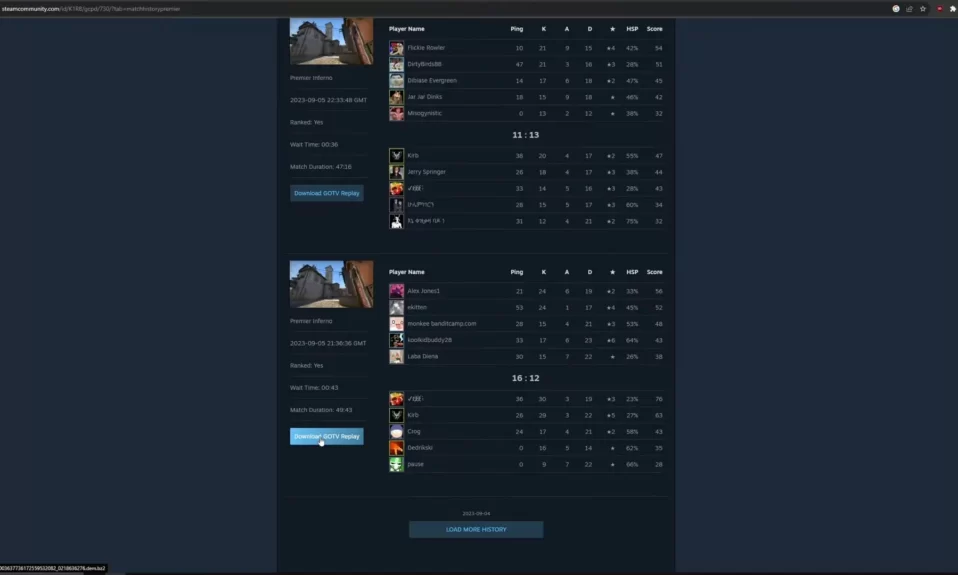Viewport: 958px width, 575px height.
Task: Open Jar Jar Dinks' avatar
Action: click(x=397, y=97)
